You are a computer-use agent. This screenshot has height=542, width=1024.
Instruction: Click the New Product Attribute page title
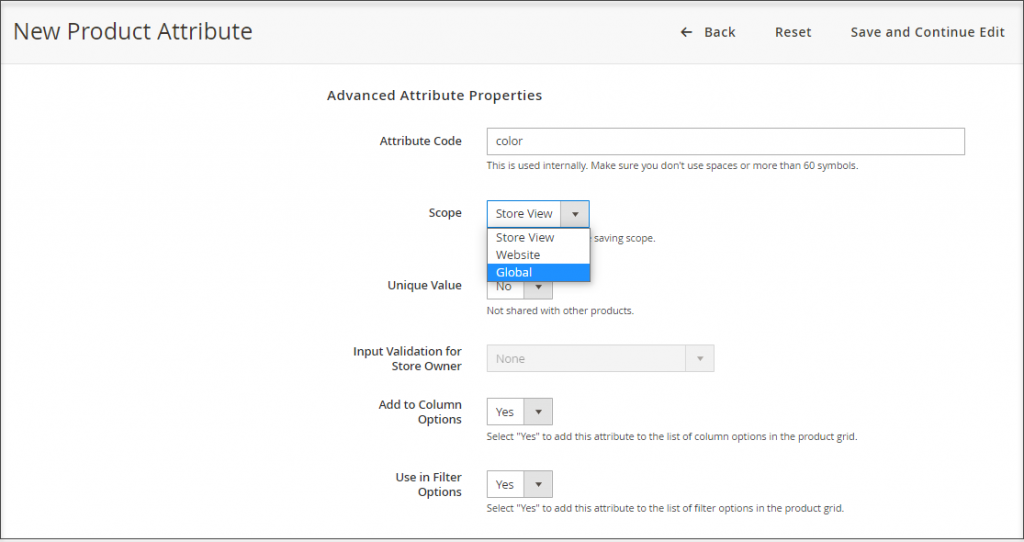[x=132, y=32]
